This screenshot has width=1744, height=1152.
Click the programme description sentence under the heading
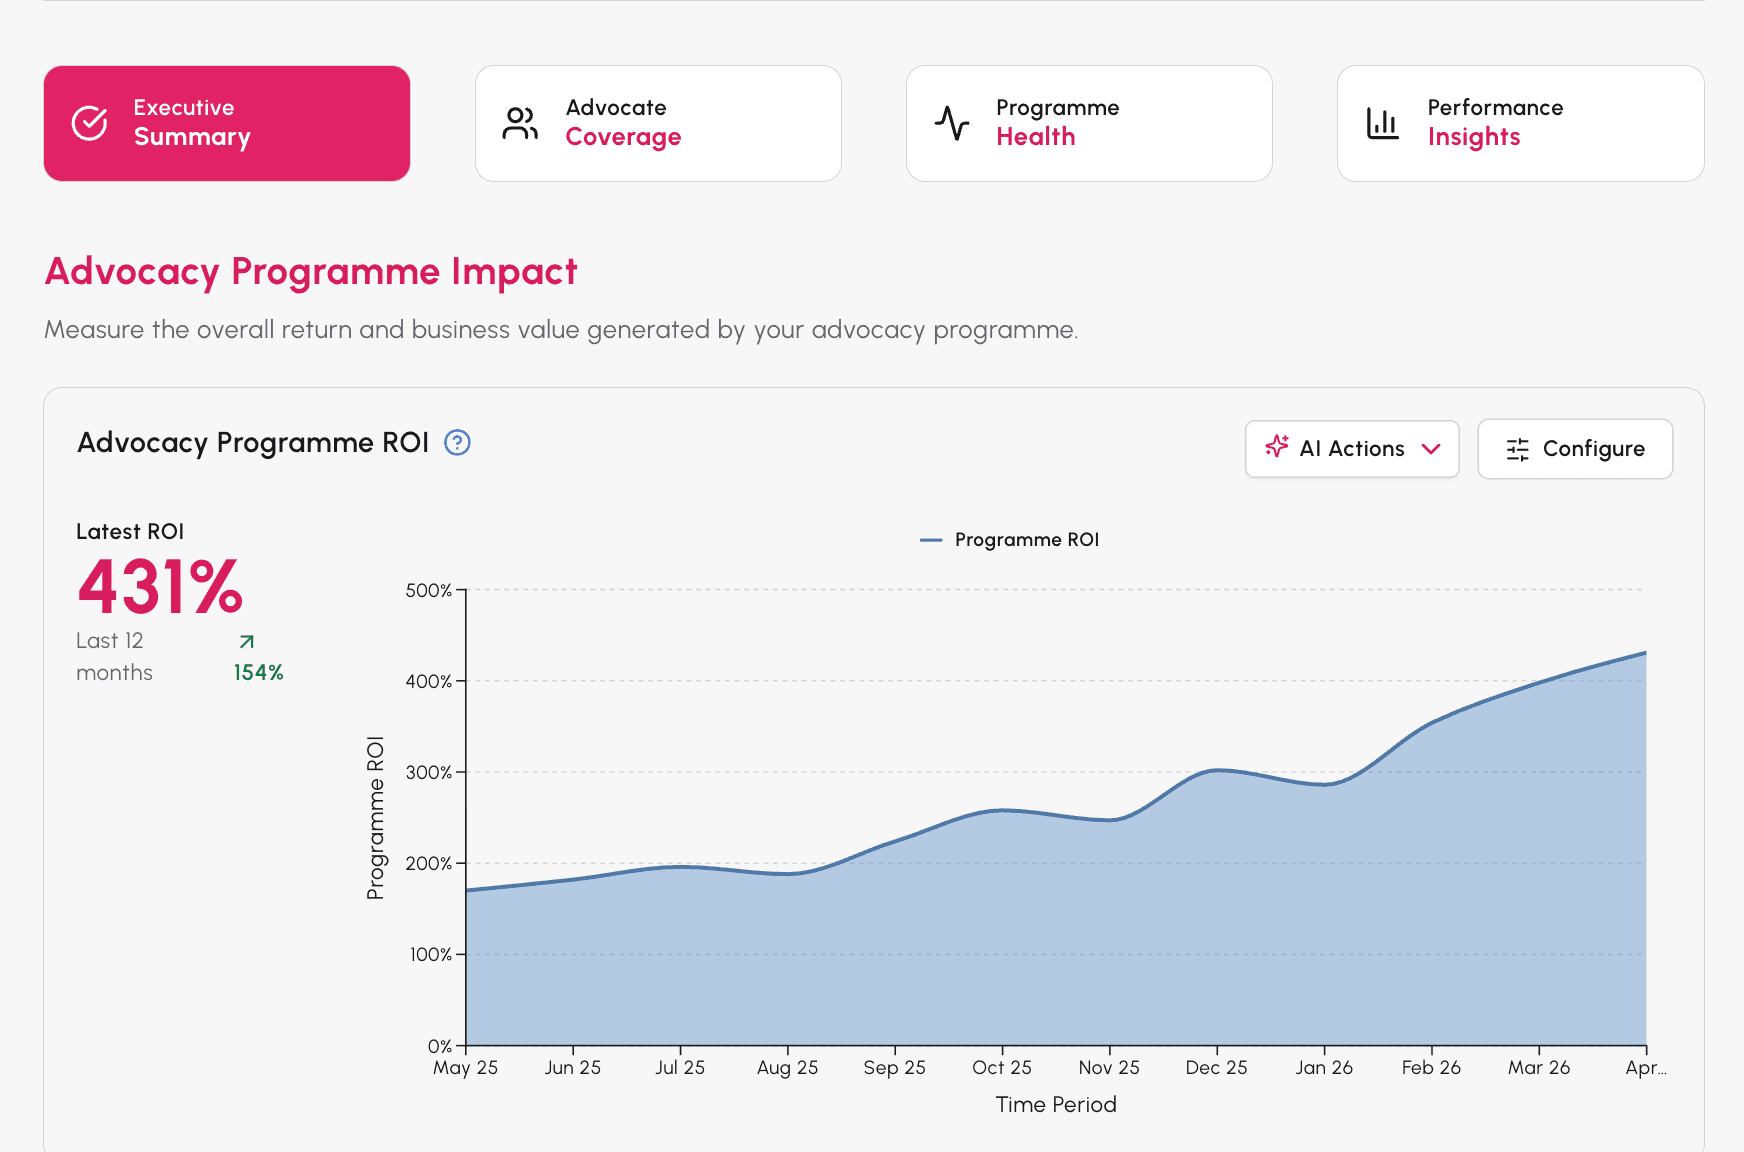561,330
